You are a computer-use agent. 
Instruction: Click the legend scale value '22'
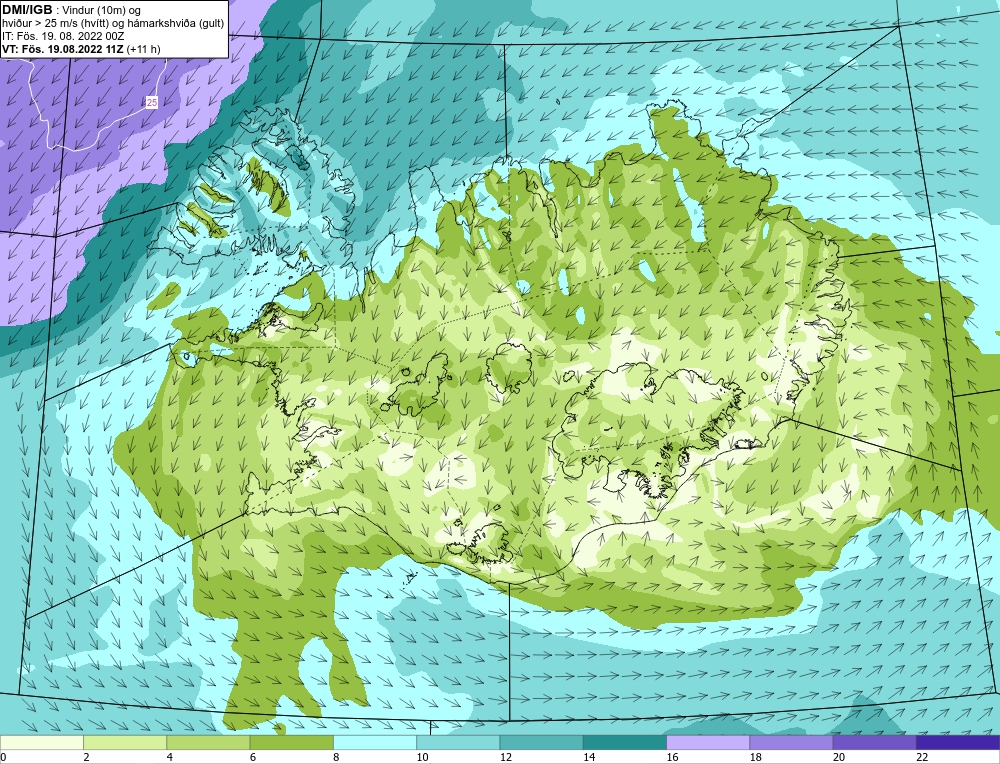coord(922,757)
